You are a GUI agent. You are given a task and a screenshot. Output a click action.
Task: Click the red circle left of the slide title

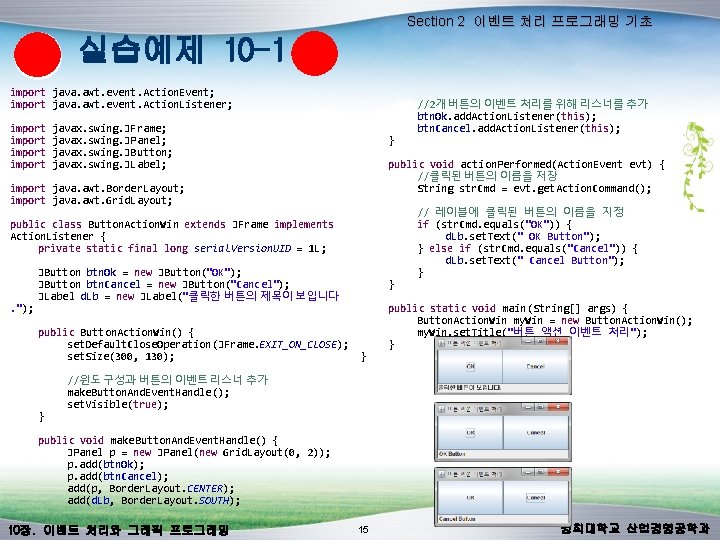click(x=38, y=54)
